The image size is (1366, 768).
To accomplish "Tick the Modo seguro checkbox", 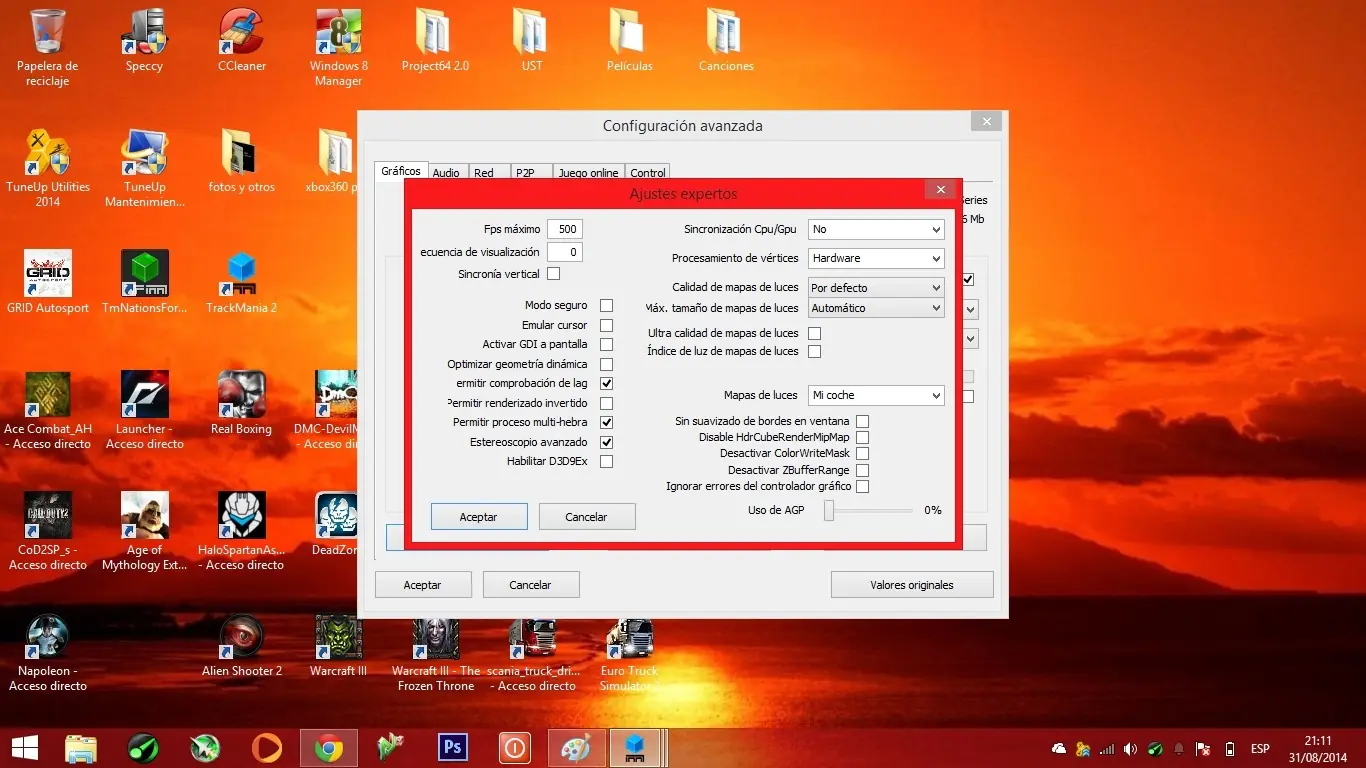I will coord(606,305).
